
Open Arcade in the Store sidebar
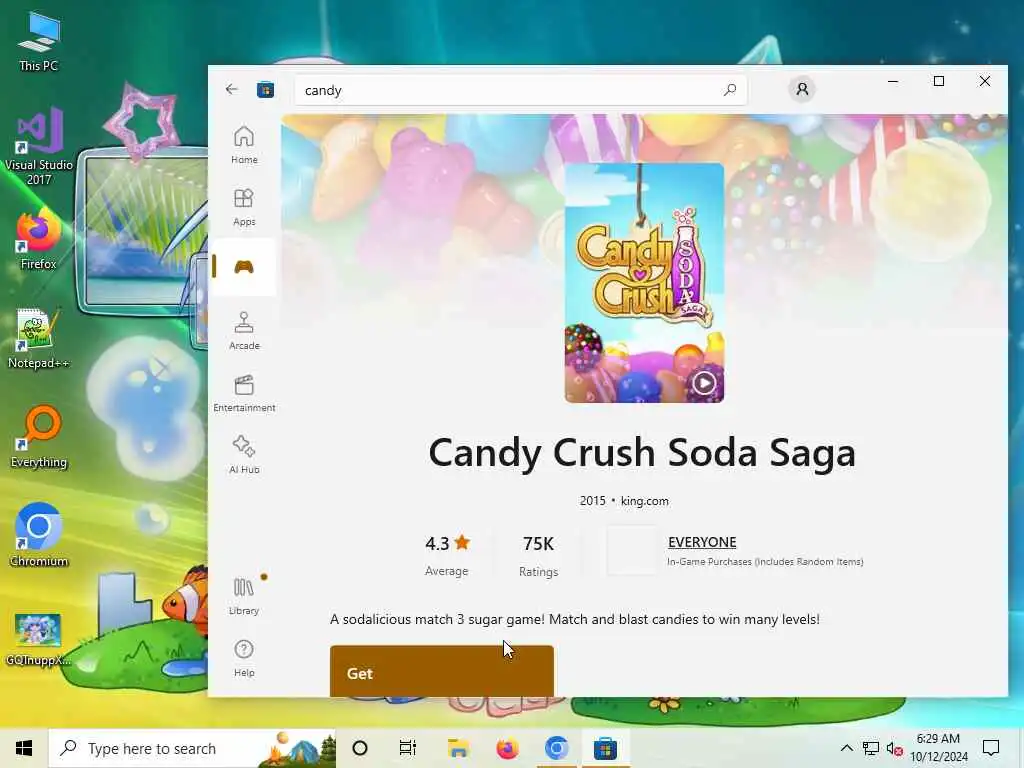click(244, 330)
